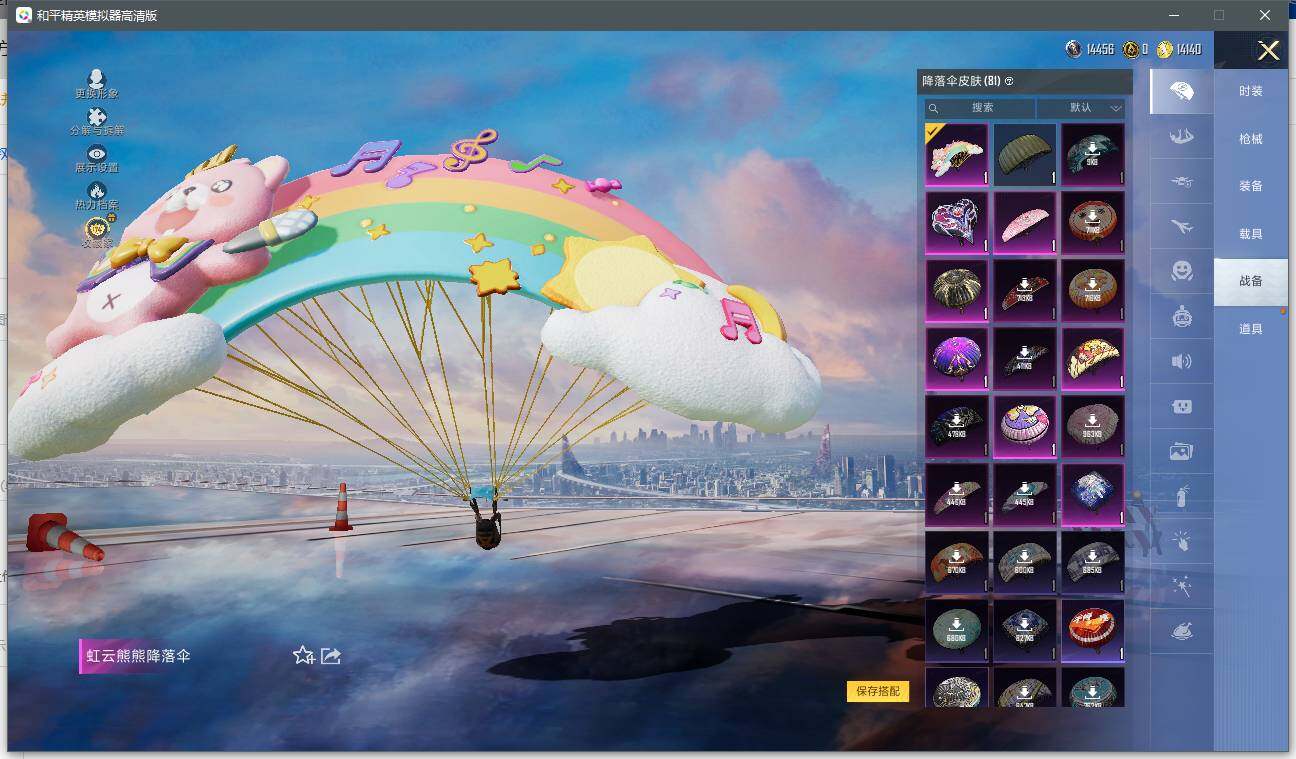This screenshot has width=1296, height=759.
Task: Minimize the 和平精英模拟器高清版 window
Action: (1172, 15)
